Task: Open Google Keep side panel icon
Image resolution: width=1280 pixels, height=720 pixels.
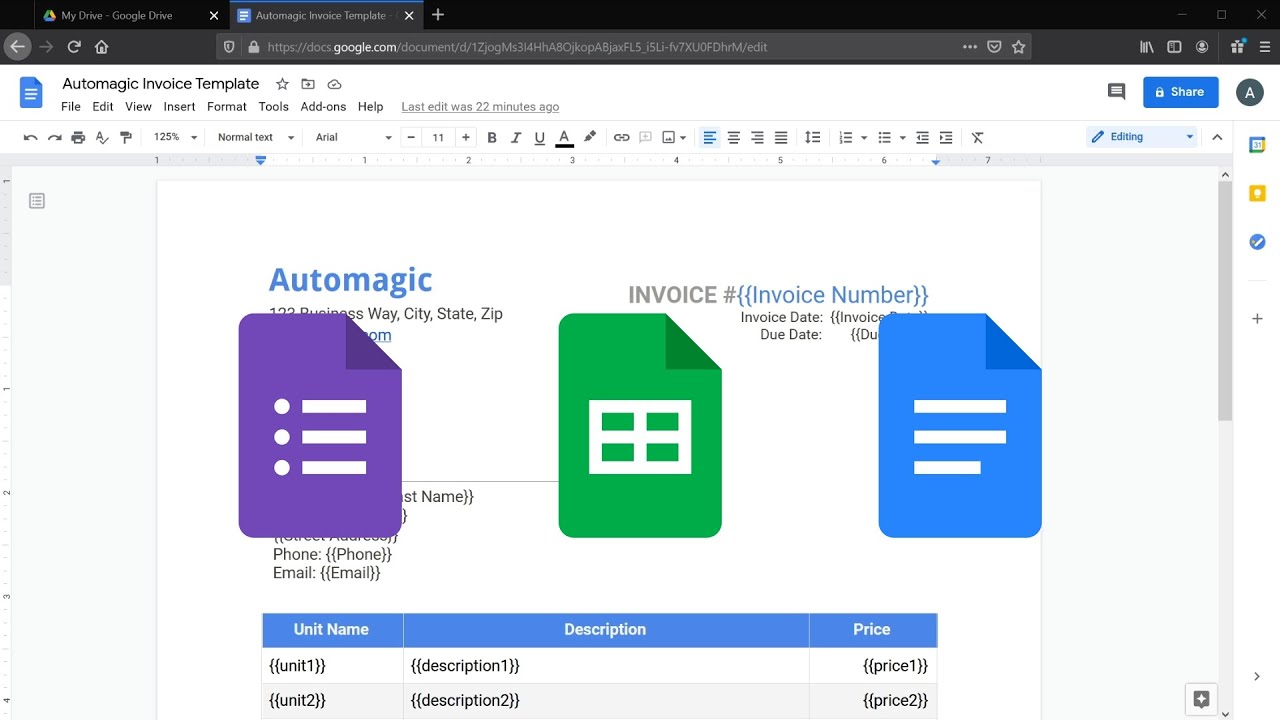Action: tap(1257, 193)
